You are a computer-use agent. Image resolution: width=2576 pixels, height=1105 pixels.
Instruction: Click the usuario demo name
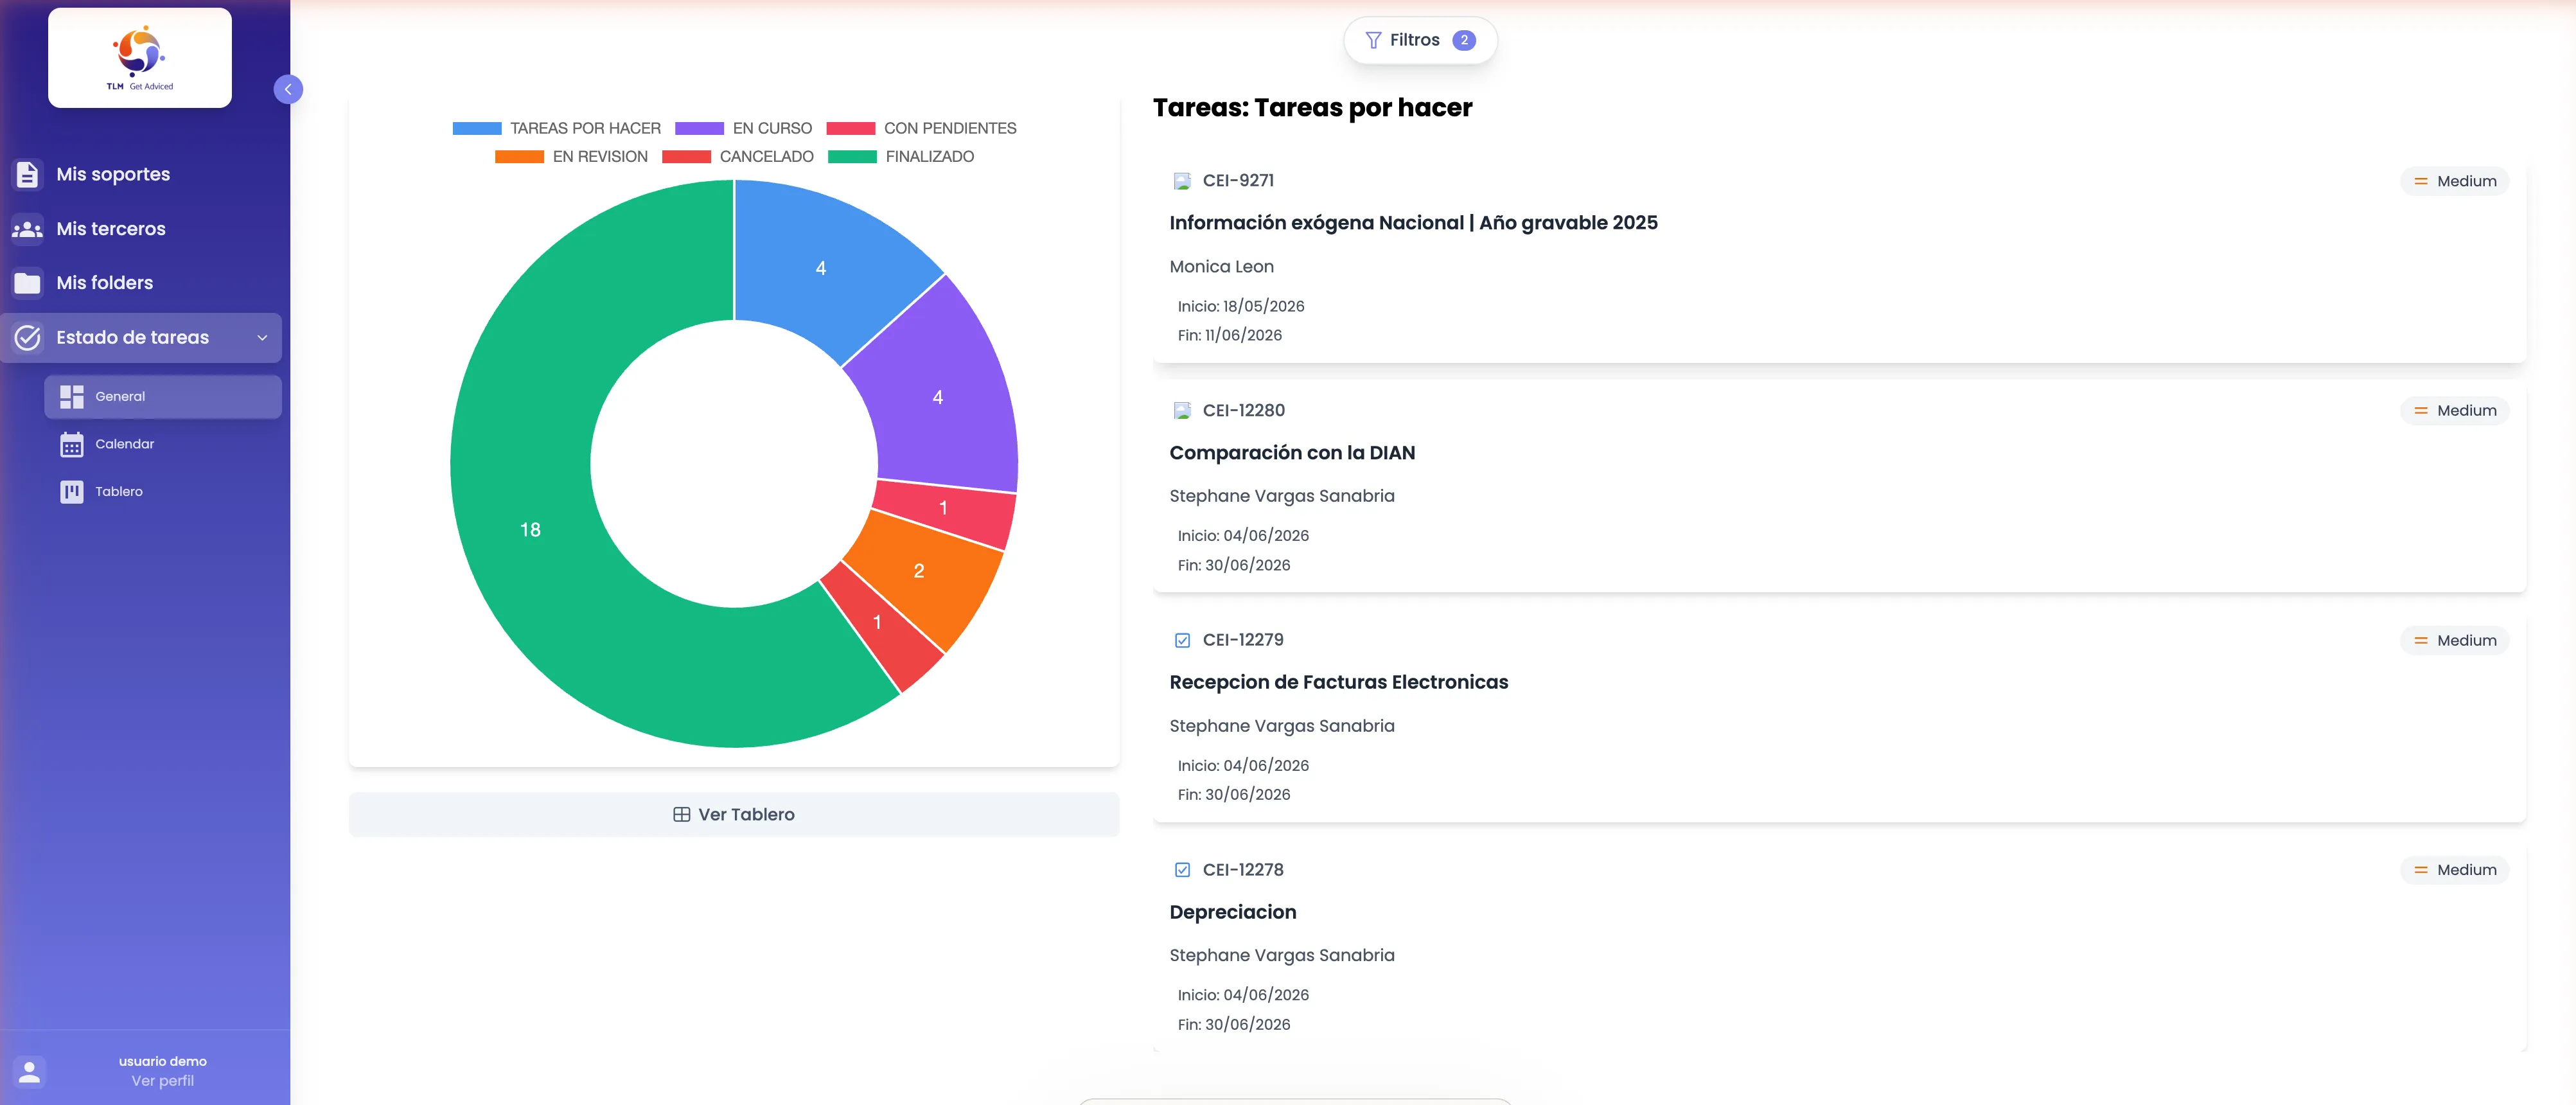163,1062
